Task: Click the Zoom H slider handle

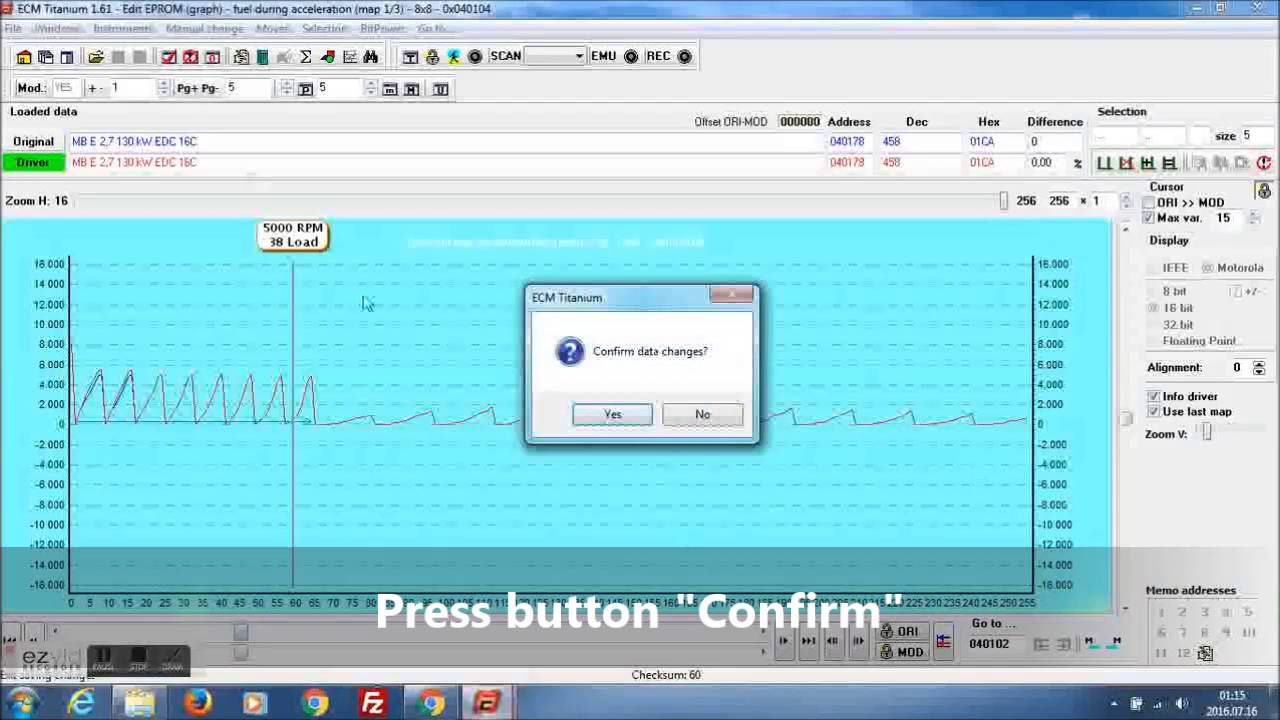Action: tap(1003, 201)
